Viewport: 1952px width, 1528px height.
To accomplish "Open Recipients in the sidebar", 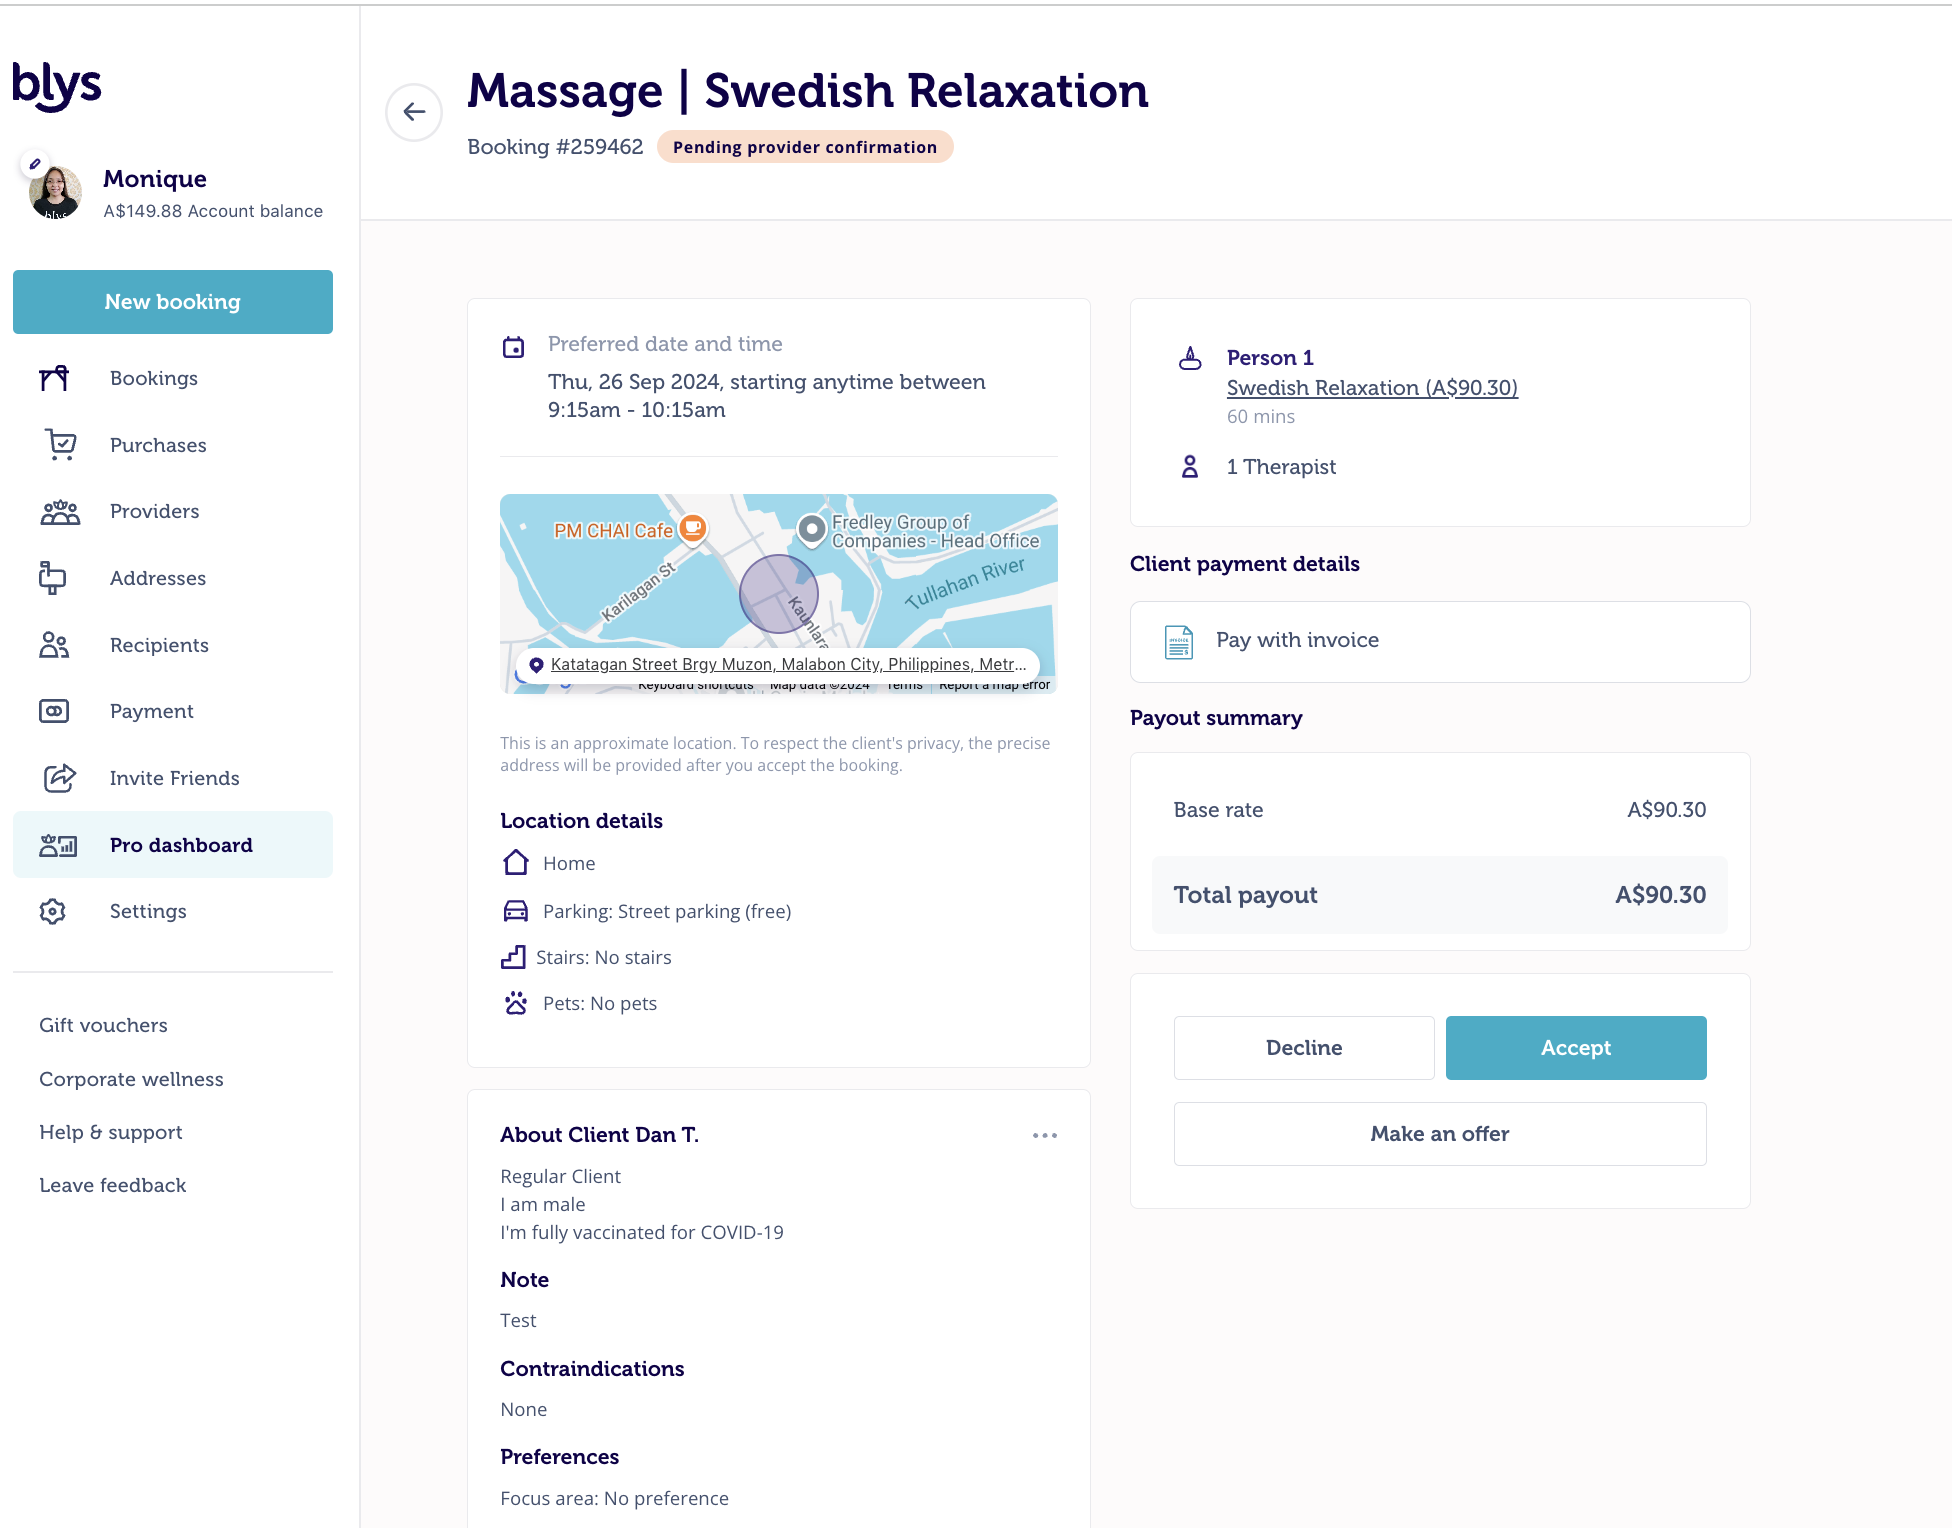I will [159, 645].
